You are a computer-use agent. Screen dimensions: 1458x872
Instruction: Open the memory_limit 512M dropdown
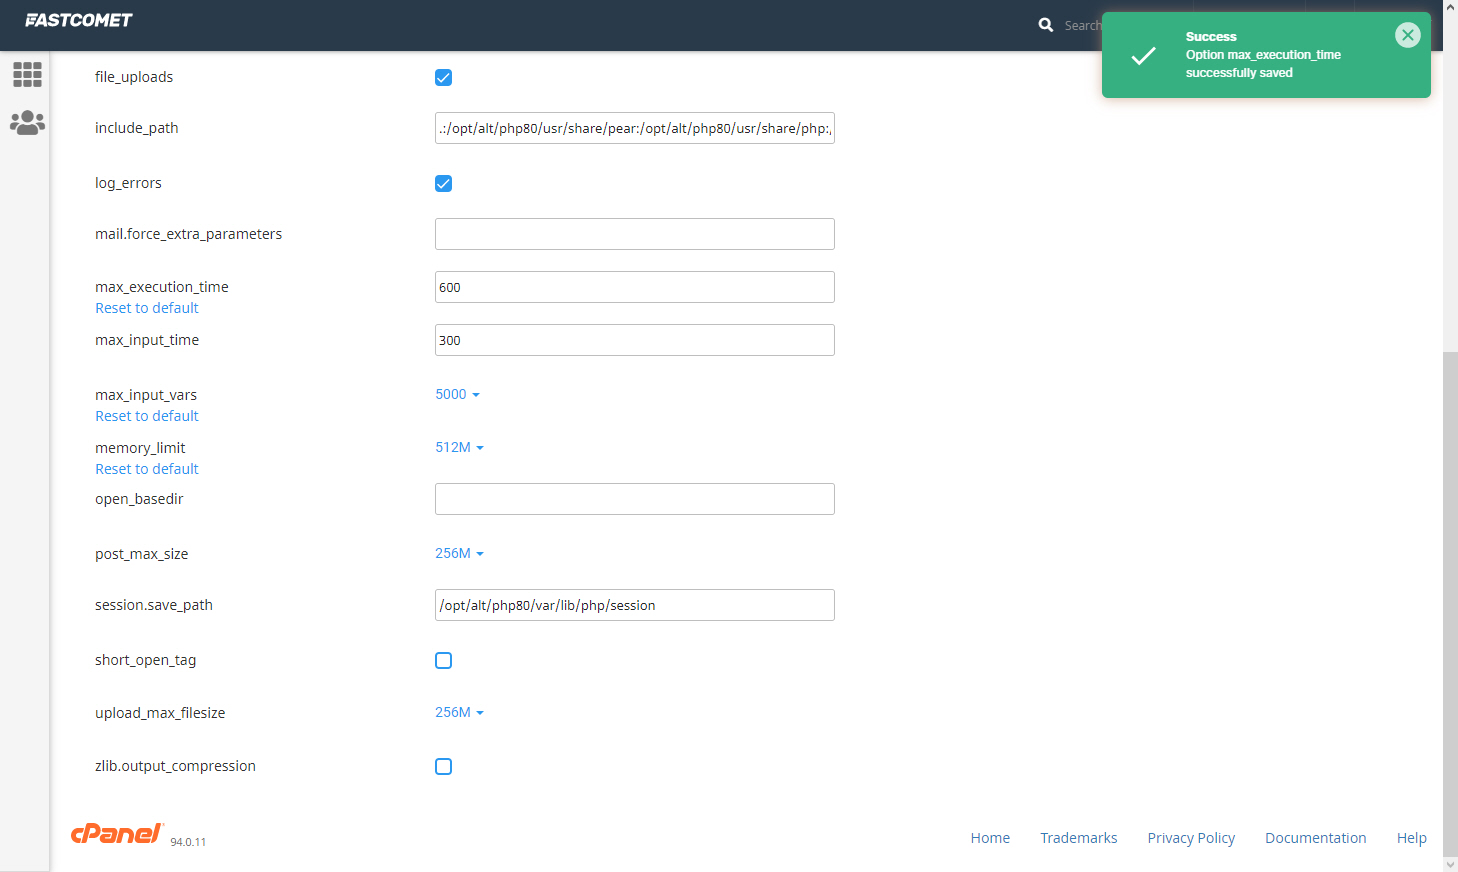[459, 447]
